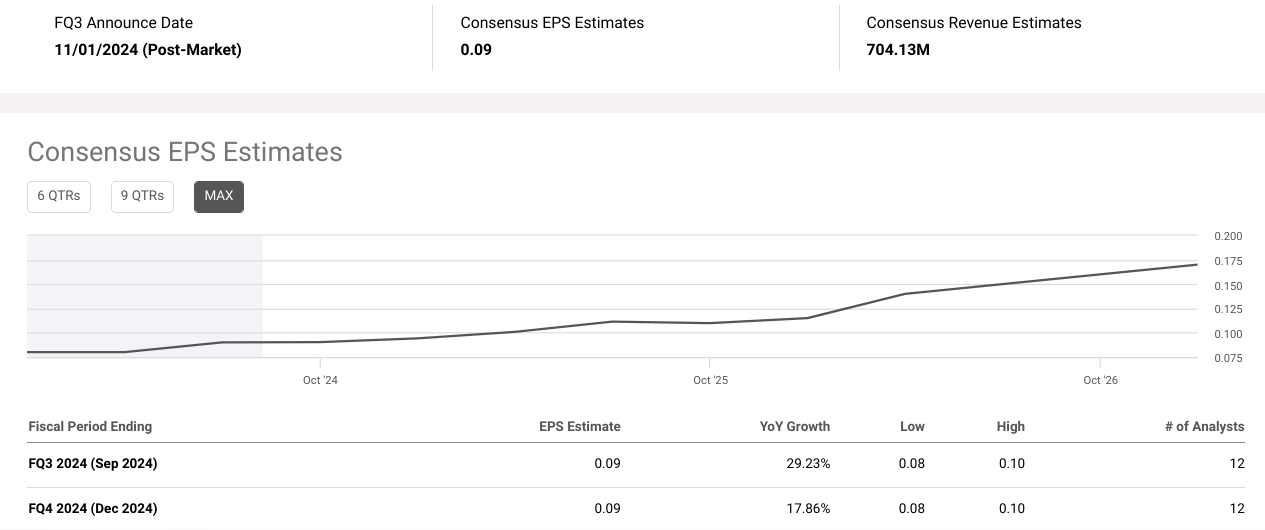Click the Oct '25 axis marker

pos(710,380)
